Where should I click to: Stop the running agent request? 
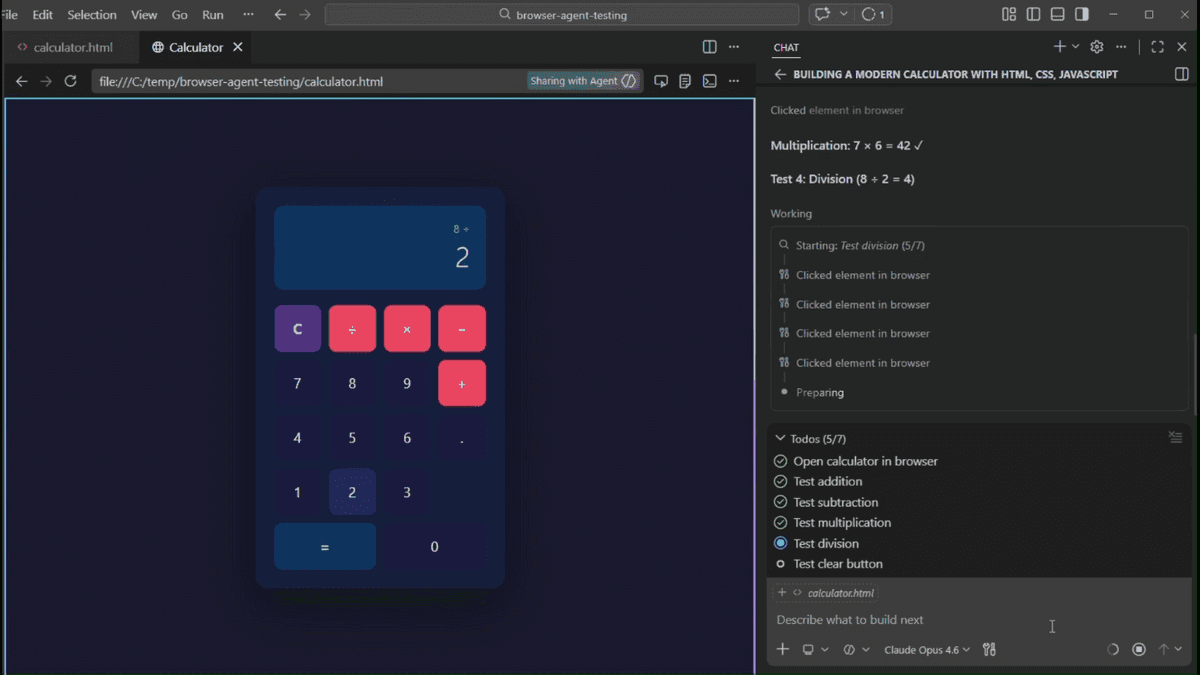coord(1139,650)
